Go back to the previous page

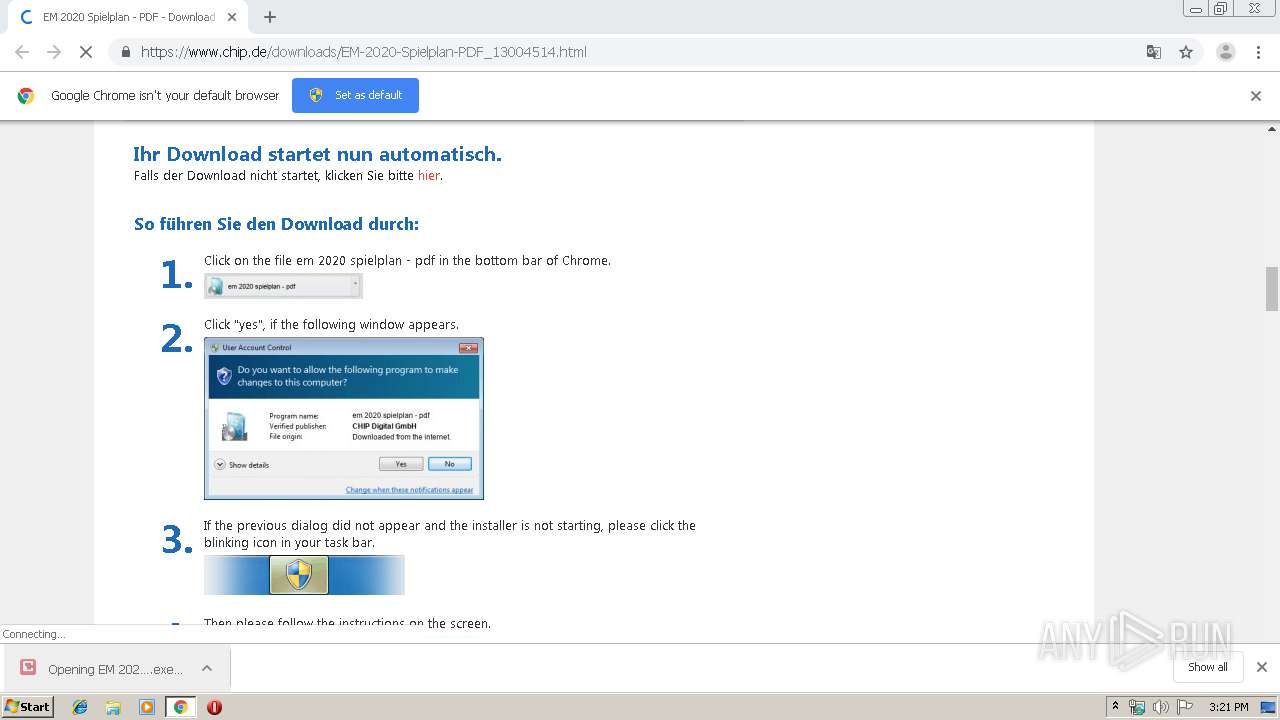coord(22,52)
